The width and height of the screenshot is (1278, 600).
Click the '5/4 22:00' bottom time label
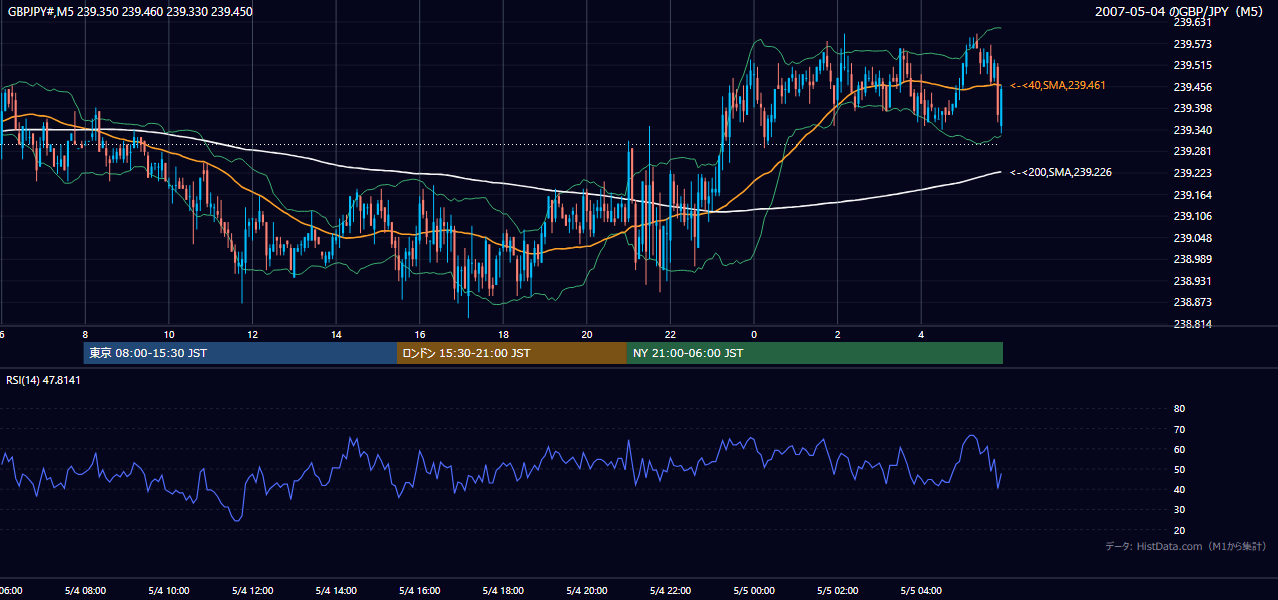(671, 591)
